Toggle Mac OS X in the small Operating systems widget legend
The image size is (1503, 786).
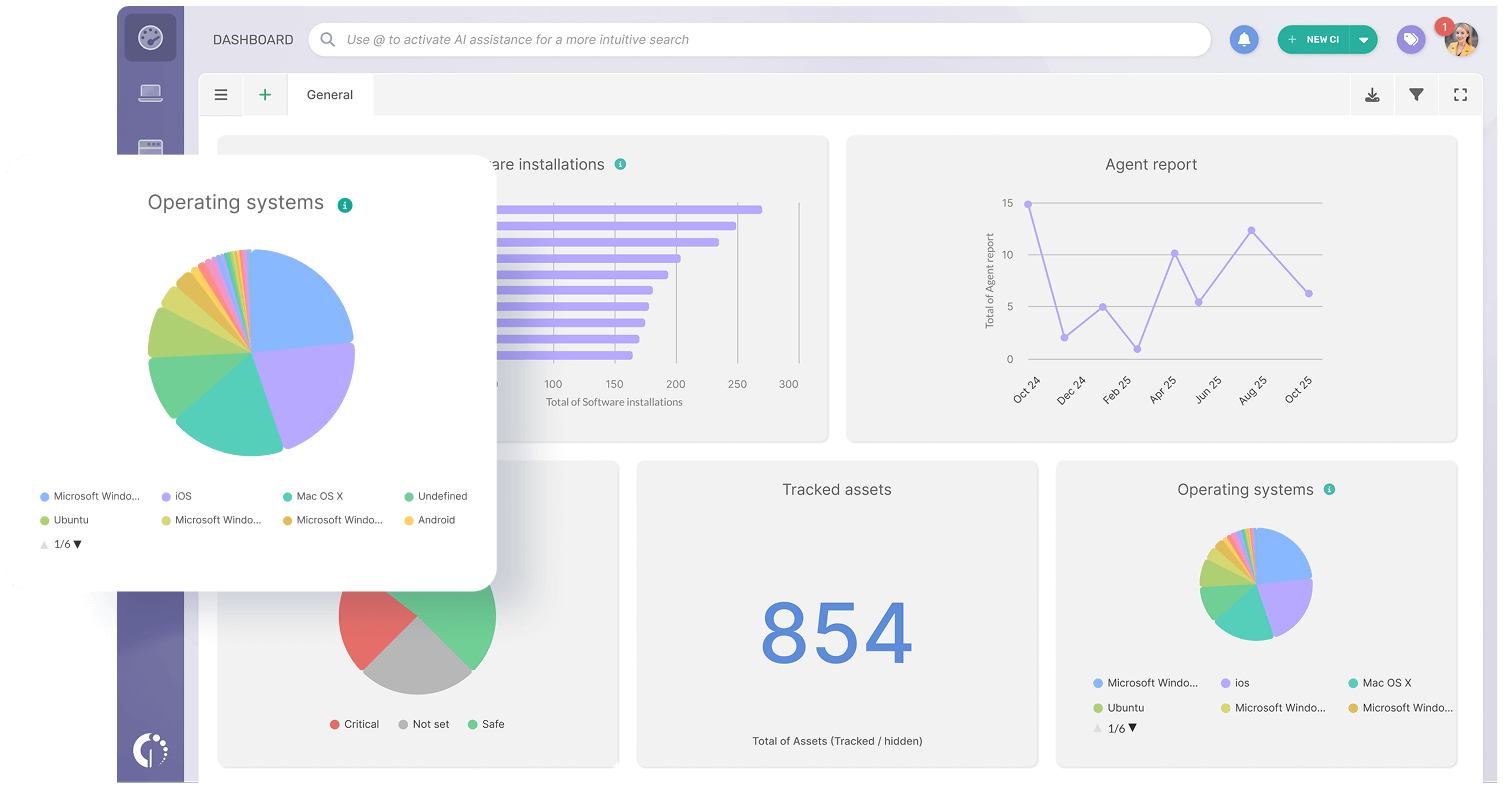(x=1380, y=683)
